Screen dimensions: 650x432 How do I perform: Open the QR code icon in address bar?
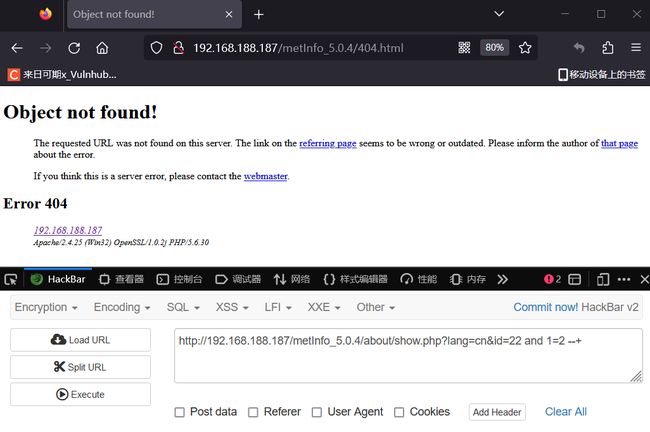pos(464,48)
